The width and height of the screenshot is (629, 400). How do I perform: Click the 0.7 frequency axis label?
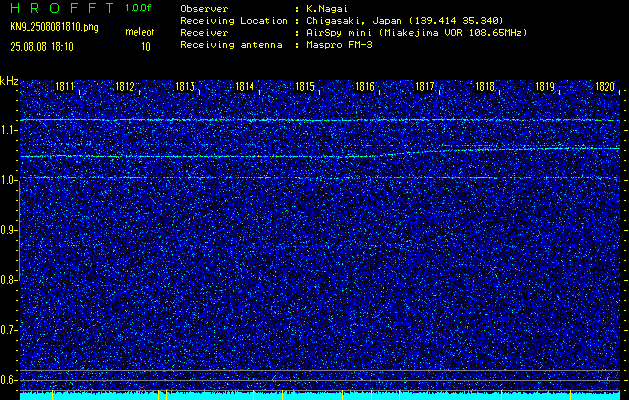[8, 330]
